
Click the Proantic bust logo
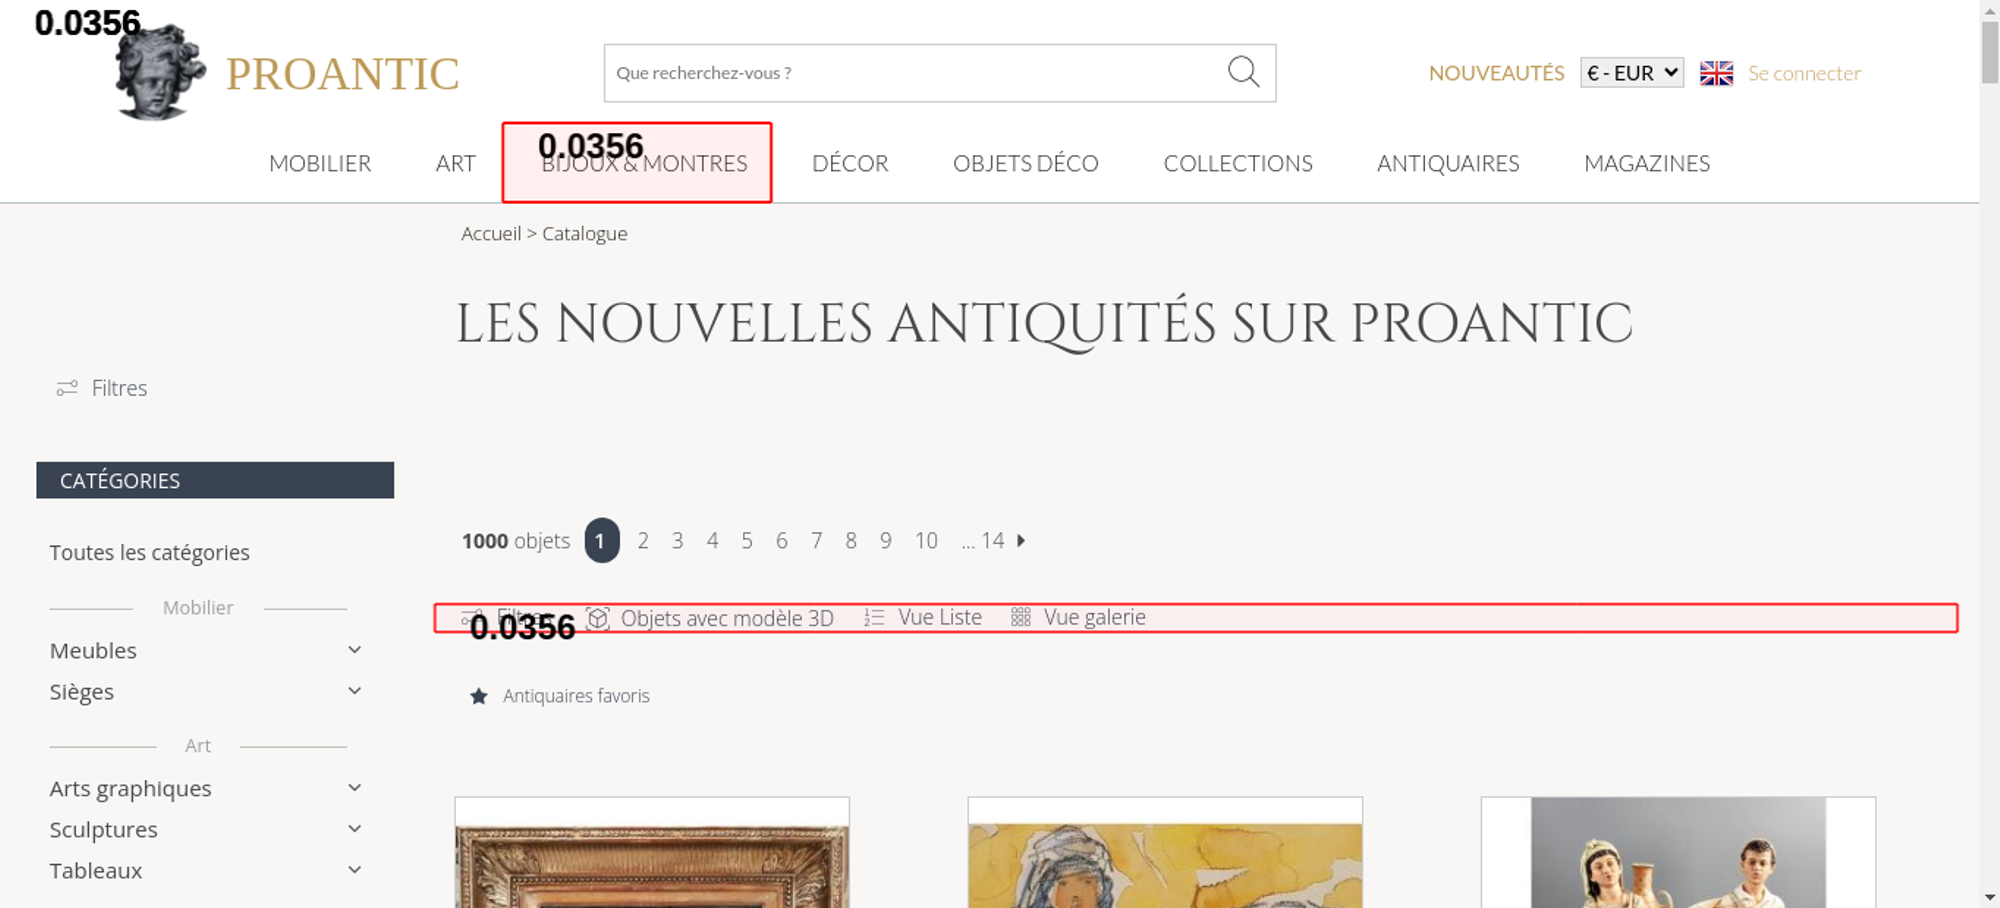(160, 73)
